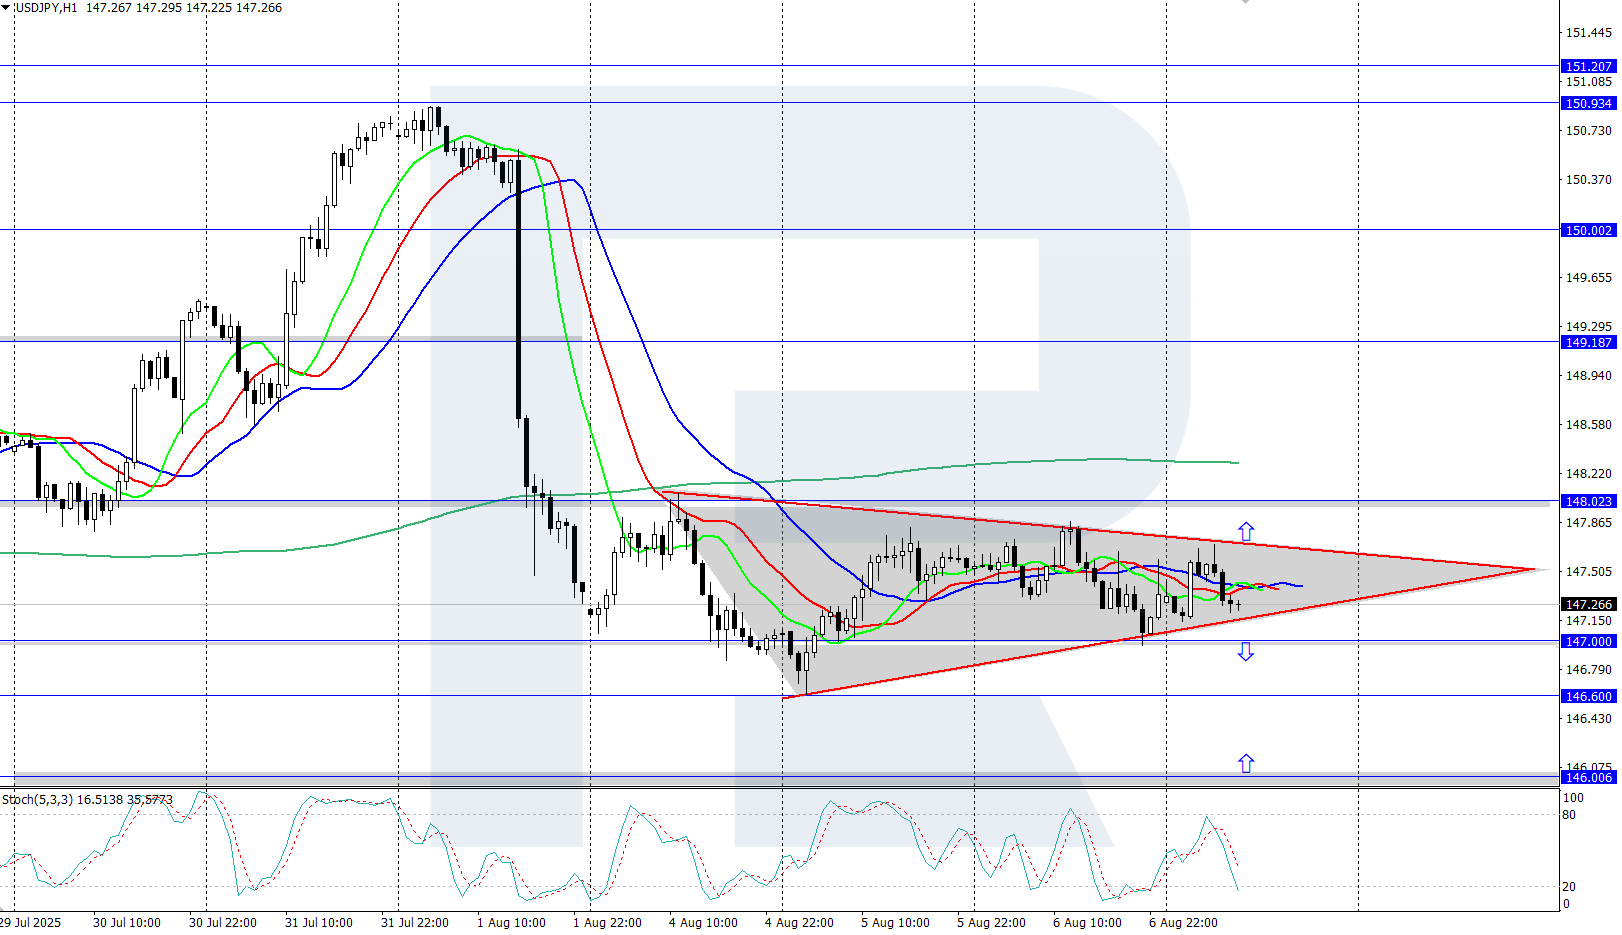Screen dimensions: 1622x935
Task: Click the 6 Aug 22:00 time label
Action: (x=1183, y=922)
